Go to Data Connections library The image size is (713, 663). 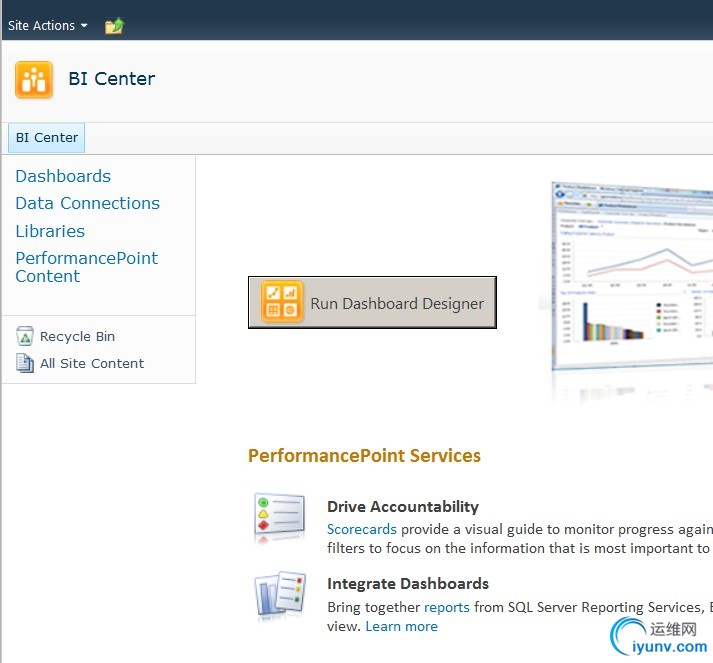[87, 203]
